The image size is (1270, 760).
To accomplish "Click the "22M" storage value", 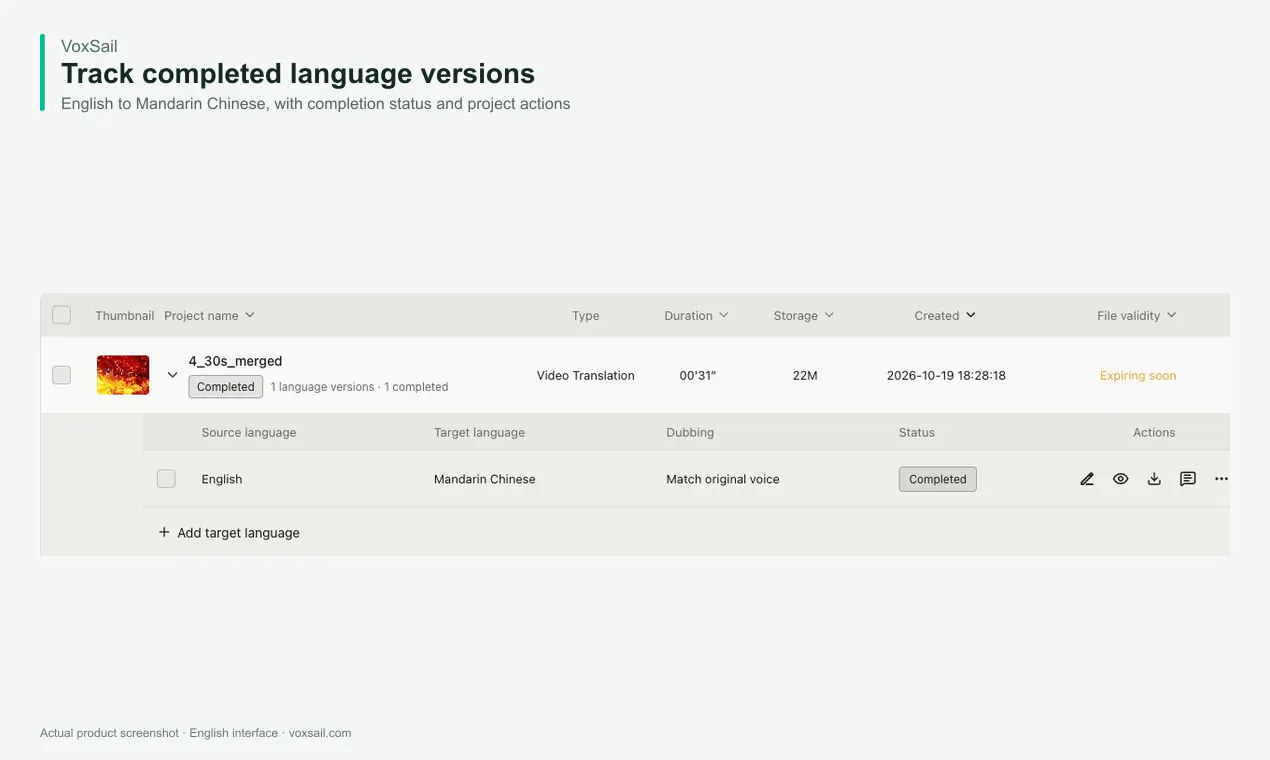I will click(x=805, y=376).
